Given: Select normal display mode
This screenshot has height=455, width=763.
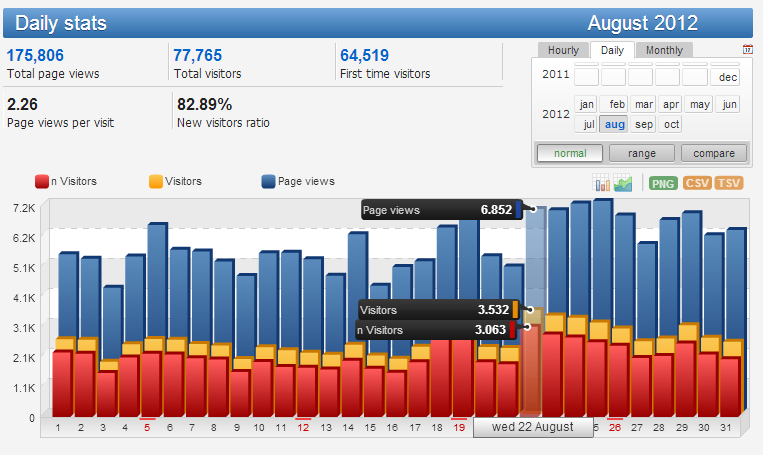Looking at the screenshot, I should [570, 153].
